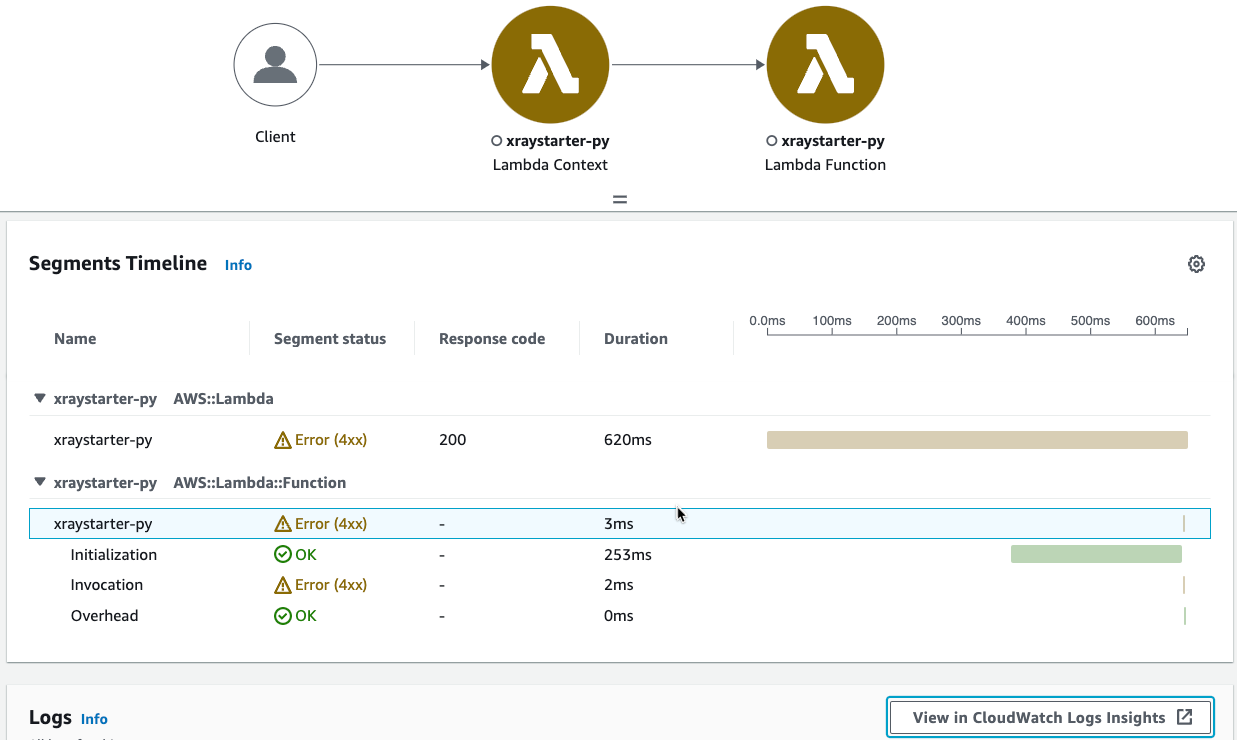The height and width of the screenshot is (740, 1237).
Task: Click the 3ms duration value
Action: [x=619, y=523]
